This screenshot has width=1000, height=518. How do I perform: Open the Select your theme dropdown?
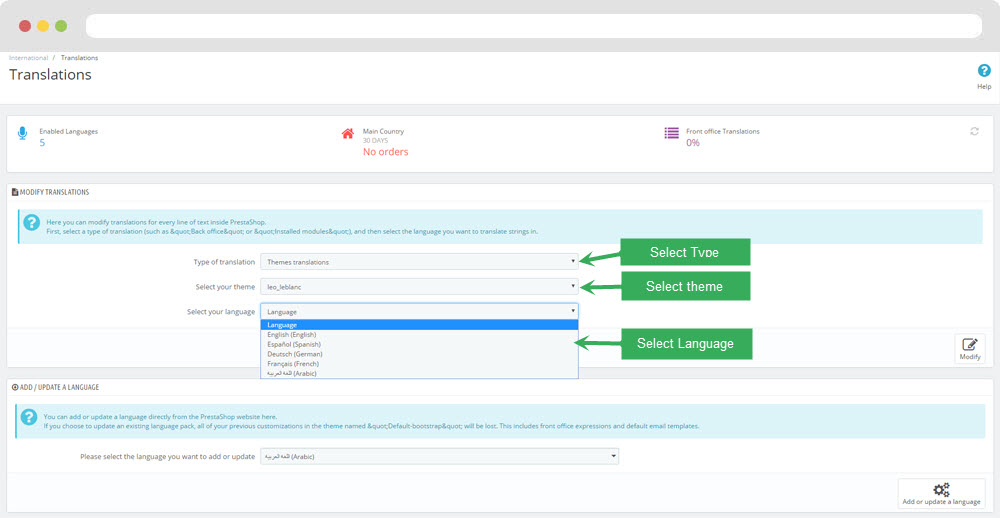tap(419, 287)
